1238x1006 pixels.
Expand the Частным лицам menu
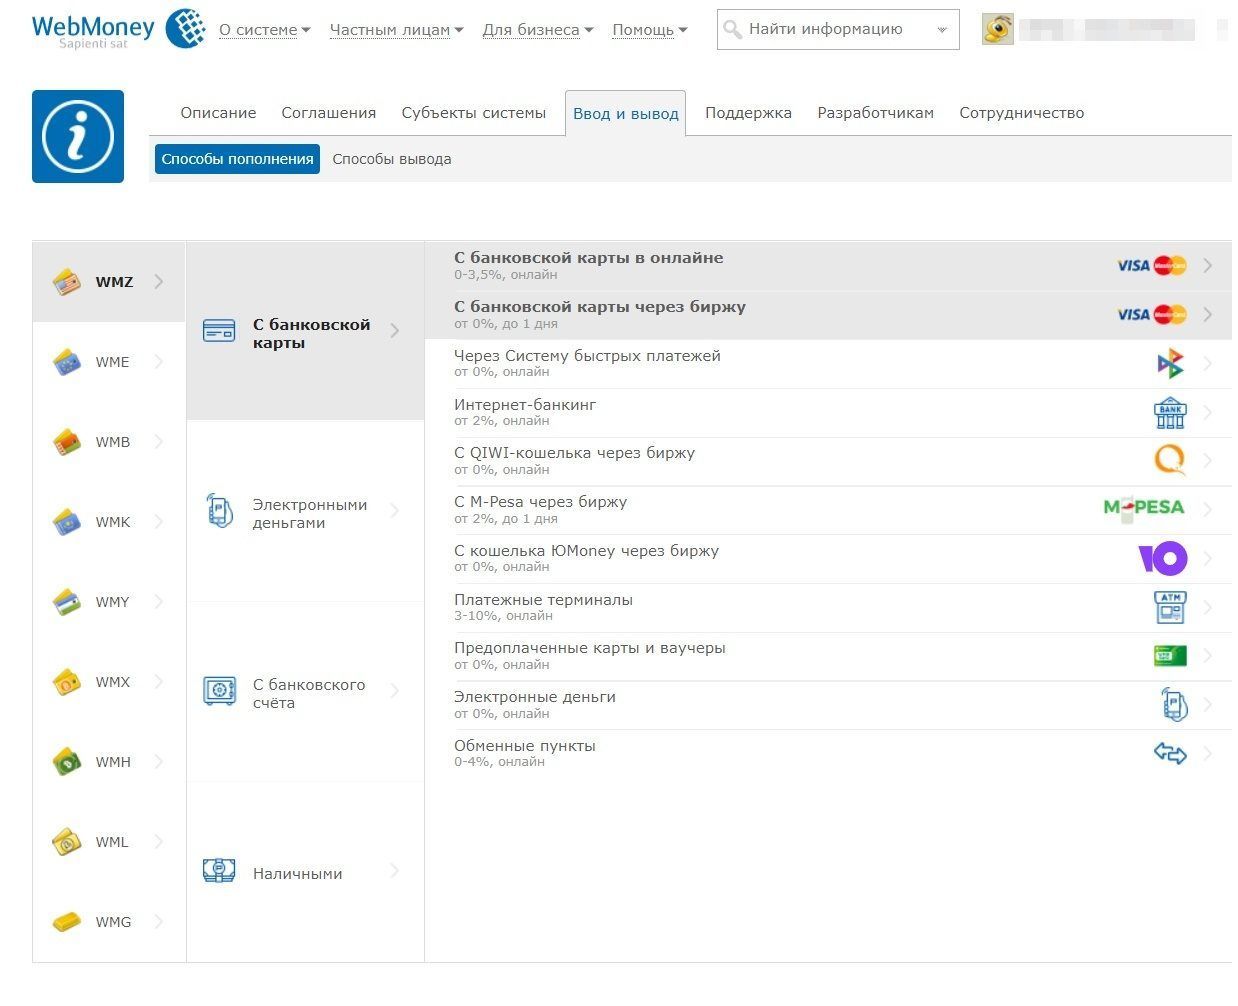pyautogui.click(x=396, y=30)
